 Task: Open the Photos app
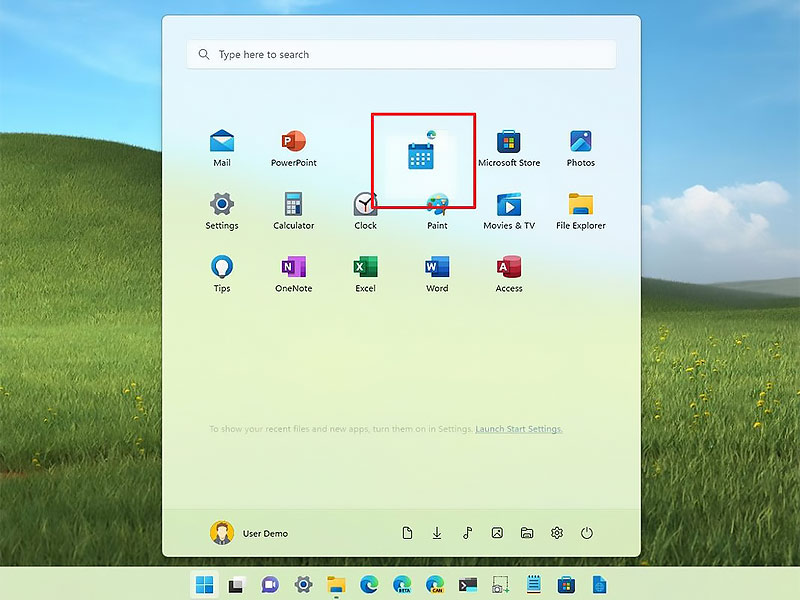(x=581, y=148)
